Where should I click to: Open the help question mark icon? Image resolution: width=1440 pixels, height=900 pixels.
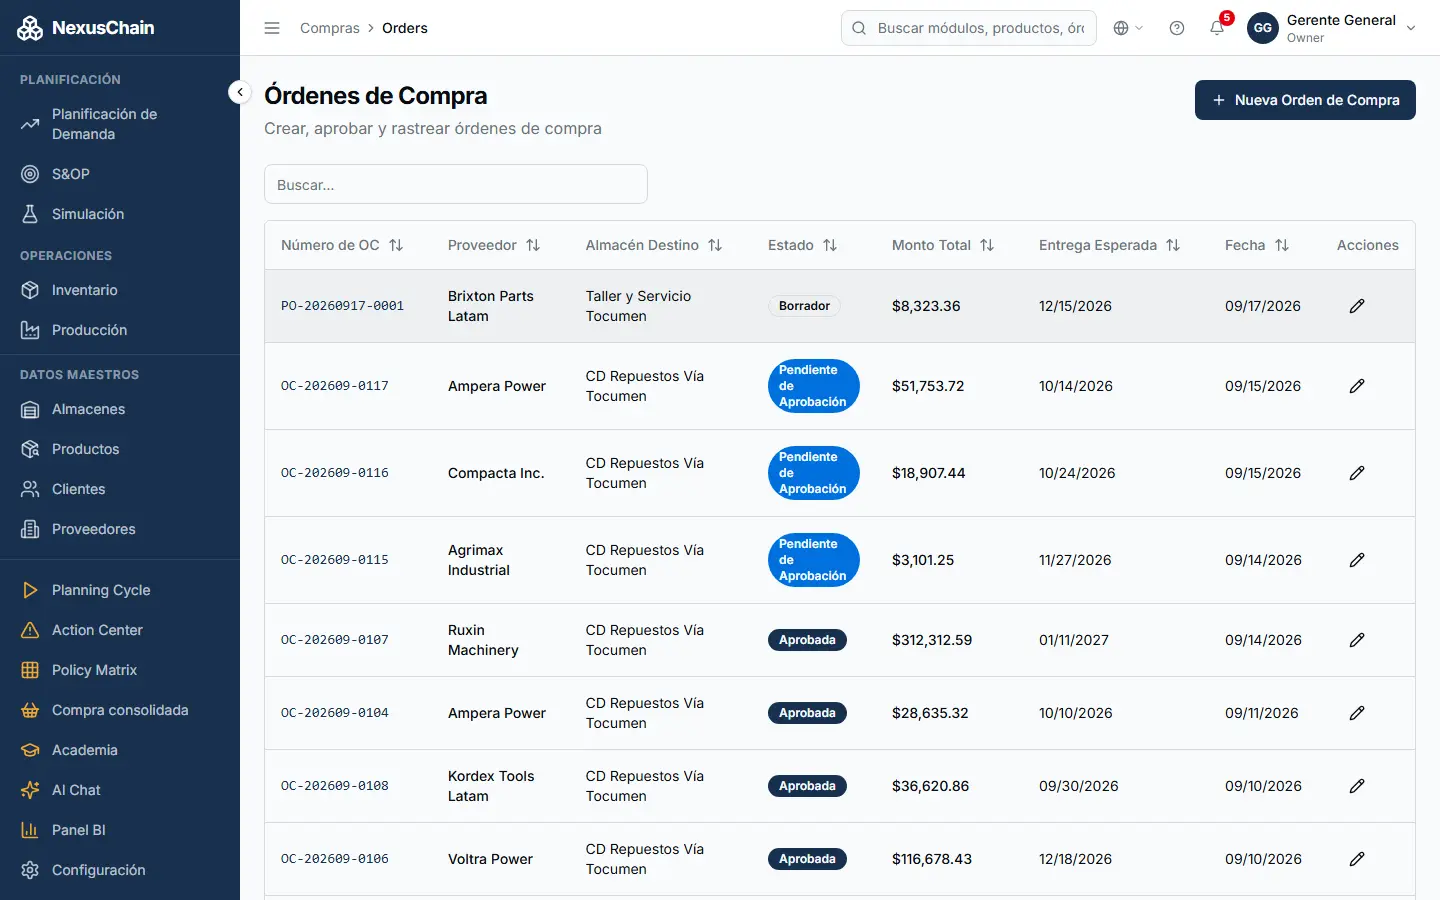click(1177, 28)
